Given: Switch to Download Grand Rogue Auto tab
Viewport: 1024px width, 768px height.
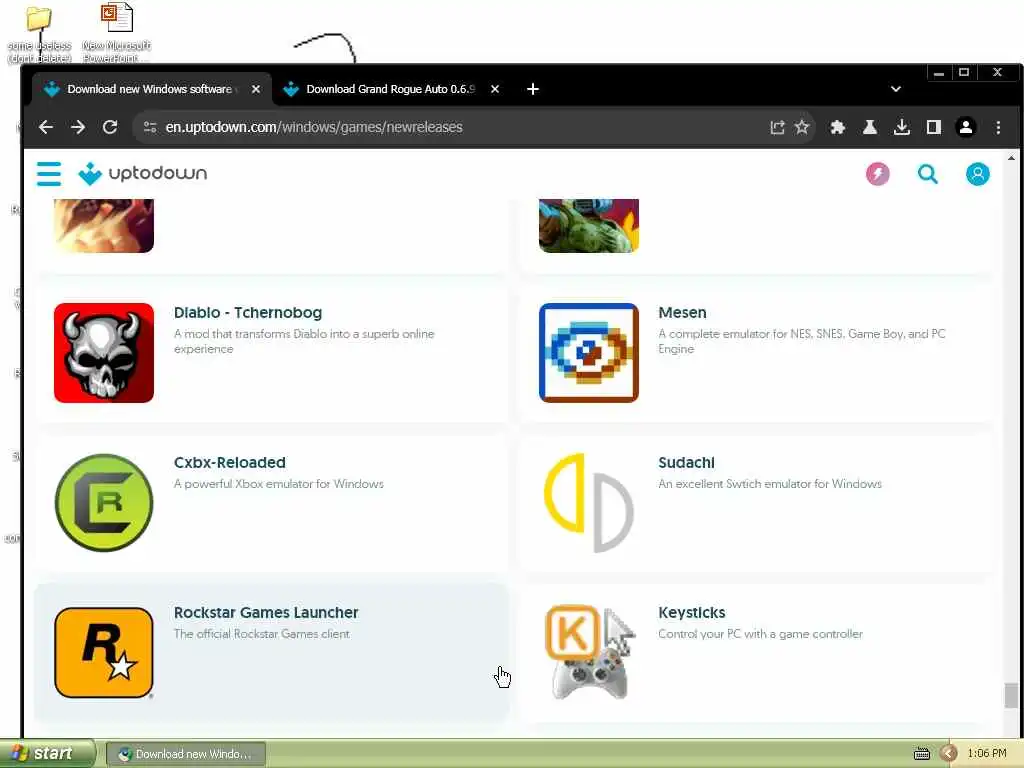Looking at the screenshot, I should pos(392,89).
